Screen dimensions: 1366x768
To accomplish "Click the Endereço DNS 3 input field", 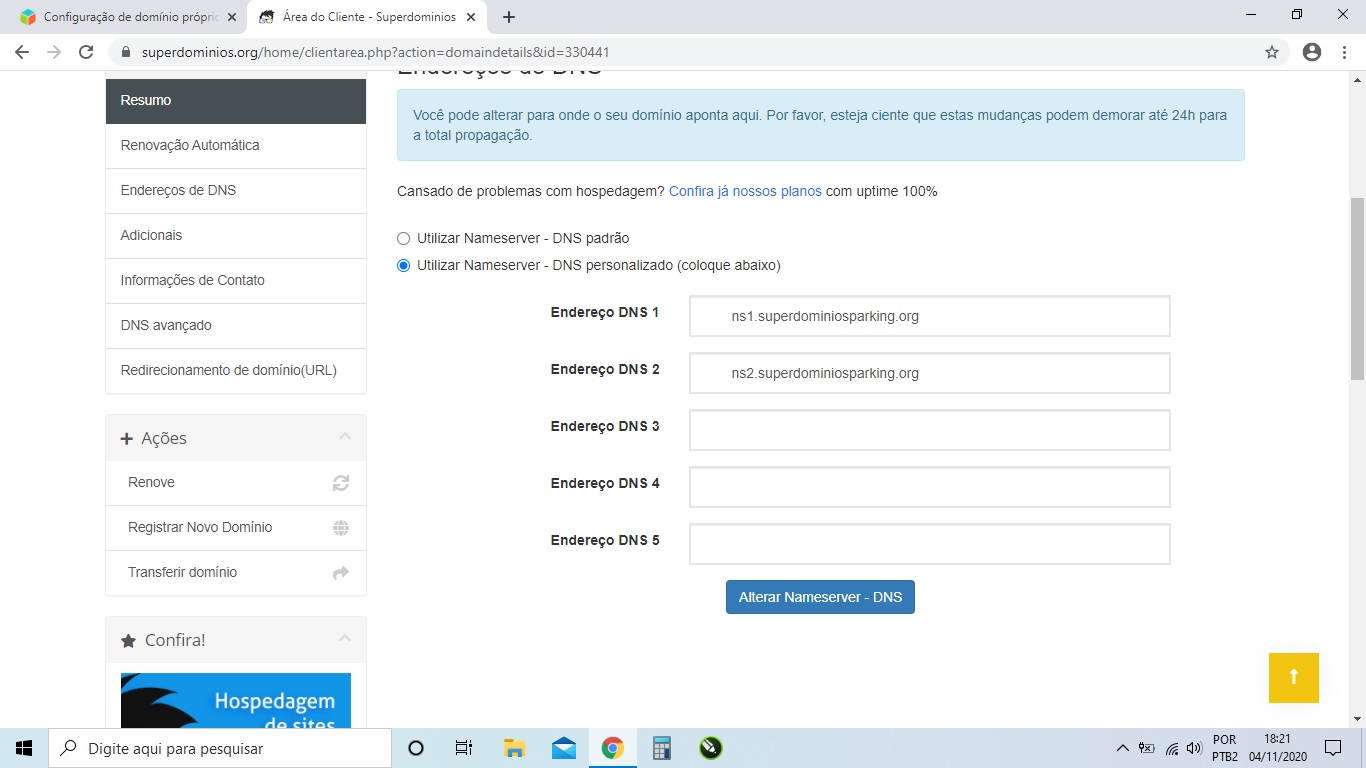I will coord(930,430).
